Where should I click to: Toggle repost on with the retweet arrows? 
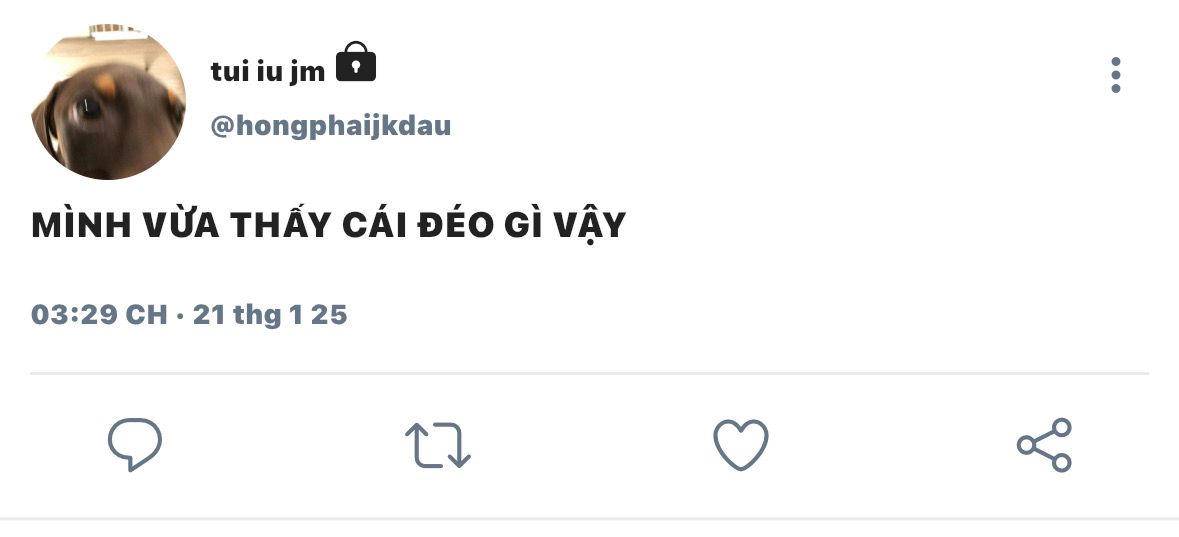pos(438,444)
